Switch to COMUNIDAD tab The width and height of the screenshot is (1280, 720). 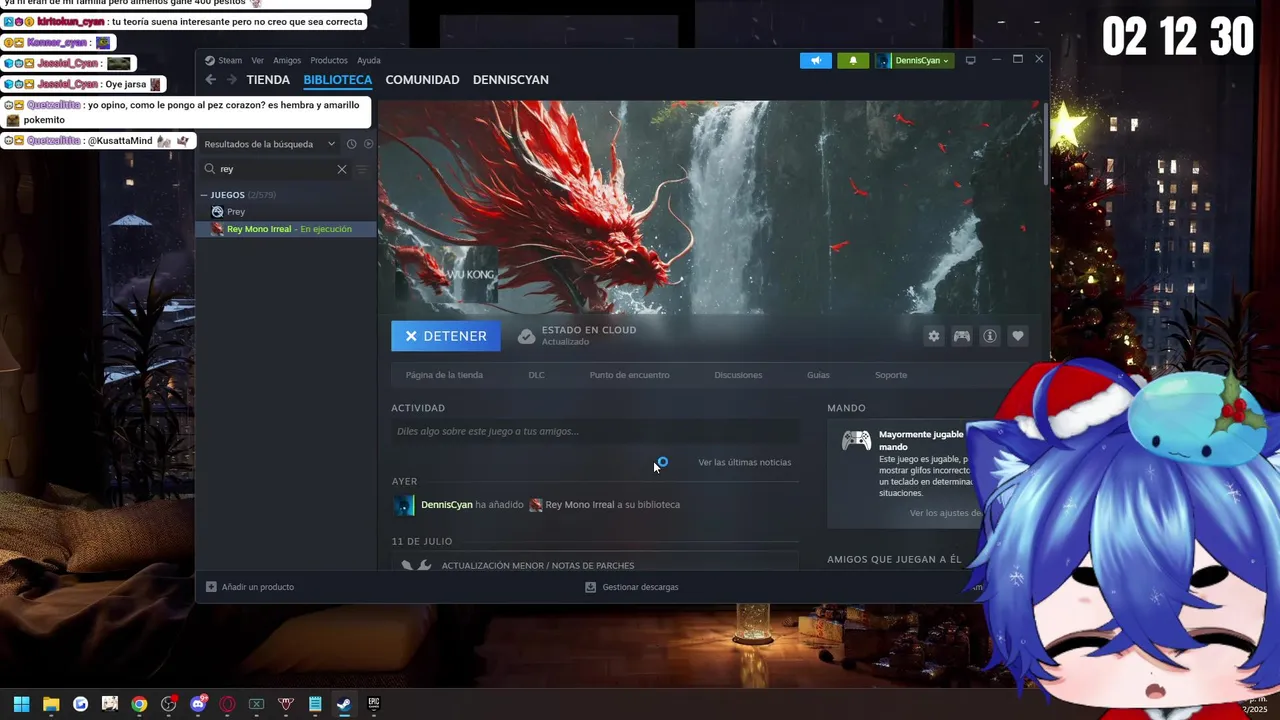click(422, 80)
